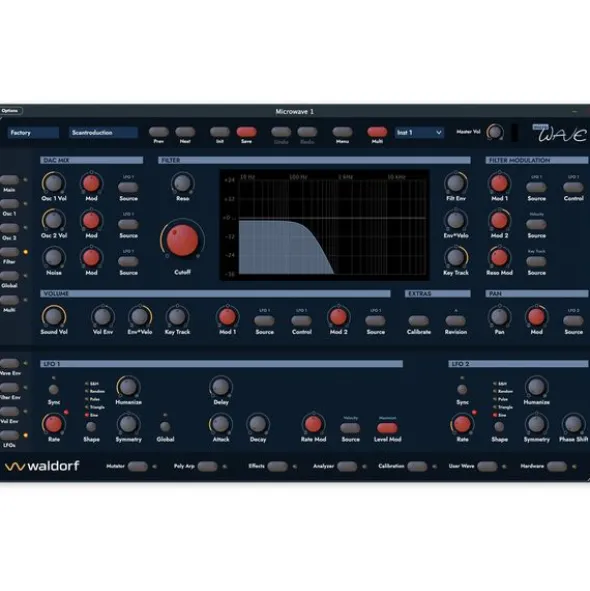The image size is (590, 591).
Task: Toggle the Global button in LFO 1
Action: pyautogui.click(x=165, y=427)
